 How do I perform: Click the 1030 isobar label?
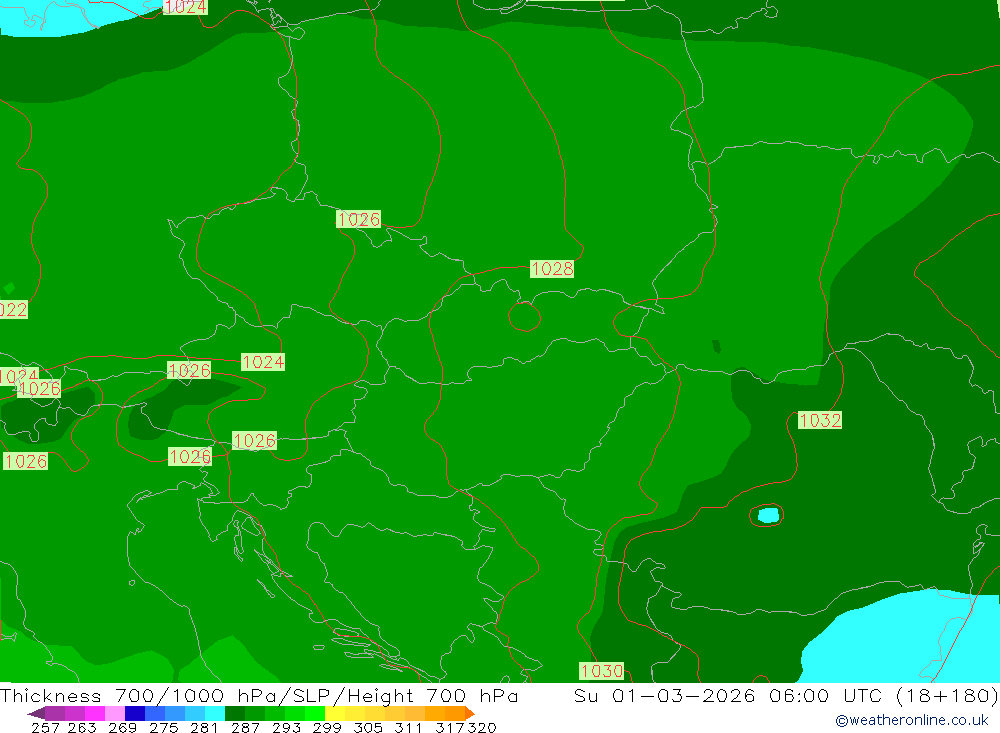tap(601, 670)
